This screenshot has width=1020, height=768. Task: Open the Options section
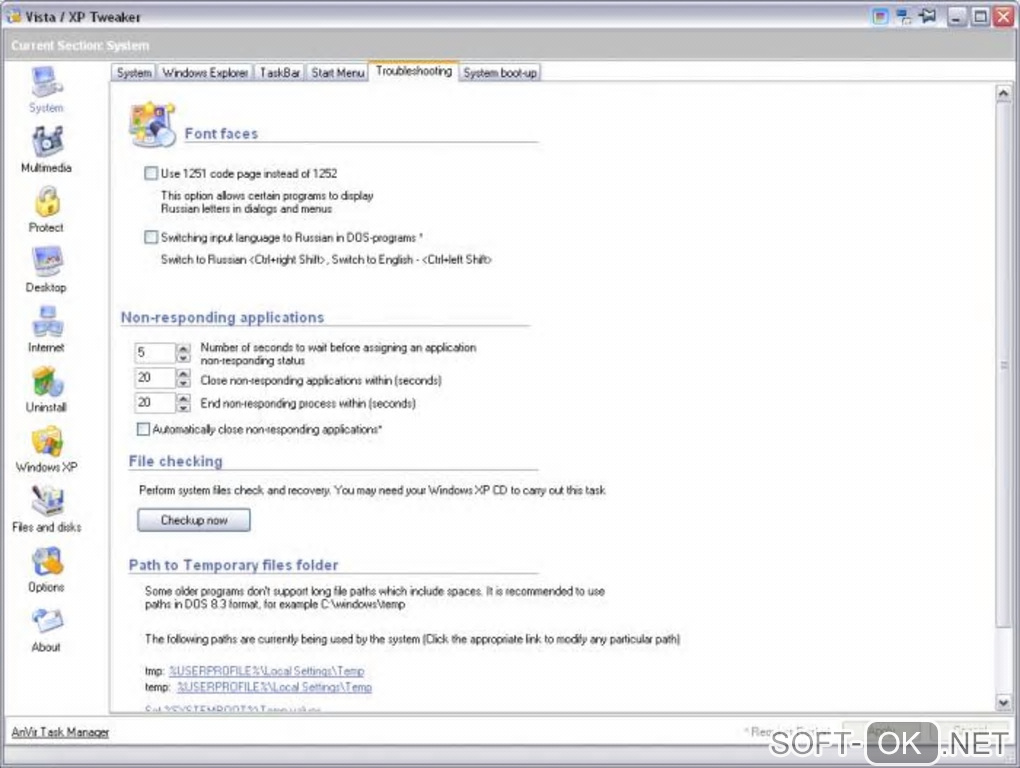click(46, 569)
